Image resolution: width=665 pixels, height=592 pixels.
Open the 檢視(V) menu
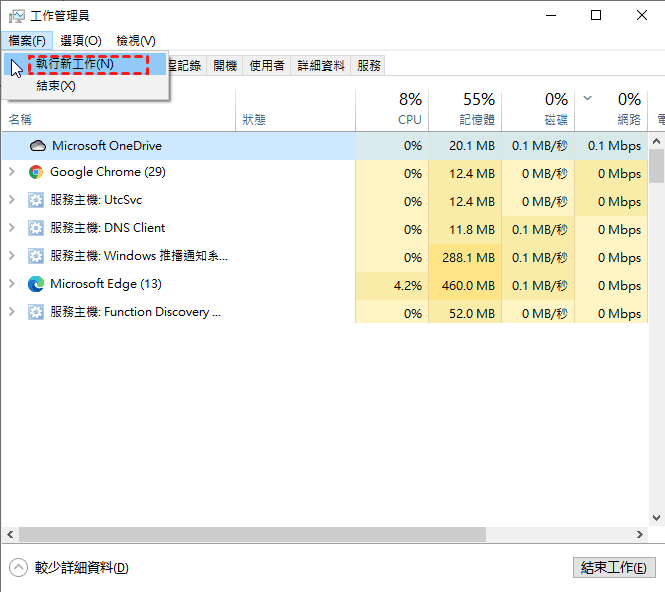click(x=136, y=41)
